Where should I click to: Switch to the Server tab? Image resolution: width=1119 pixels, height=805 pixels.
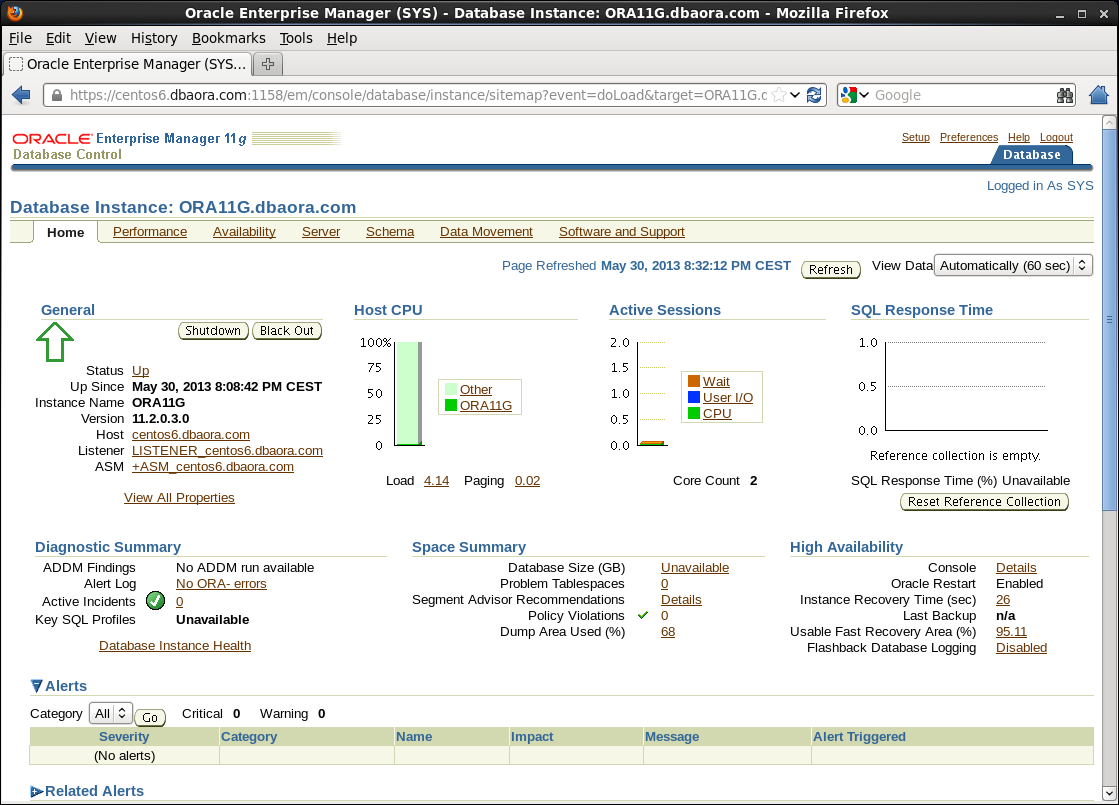pos(321,231)
